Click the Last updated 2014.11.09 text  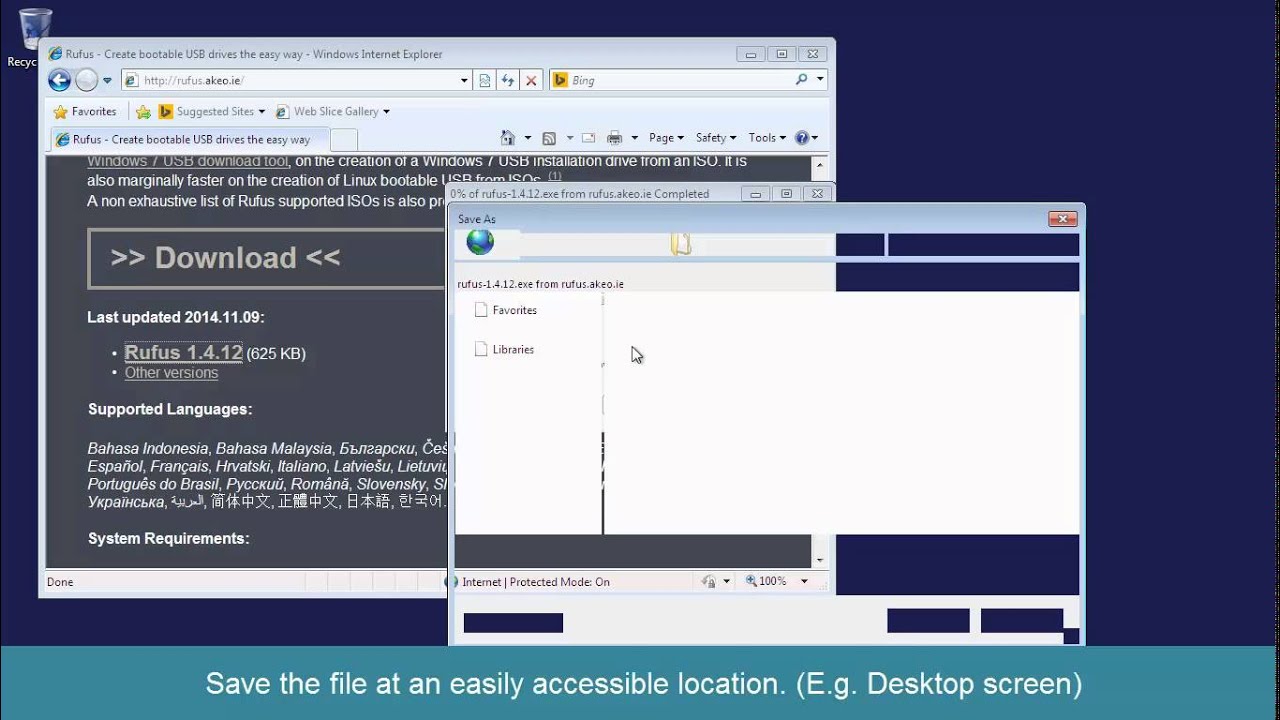click(x=176, y=317)
